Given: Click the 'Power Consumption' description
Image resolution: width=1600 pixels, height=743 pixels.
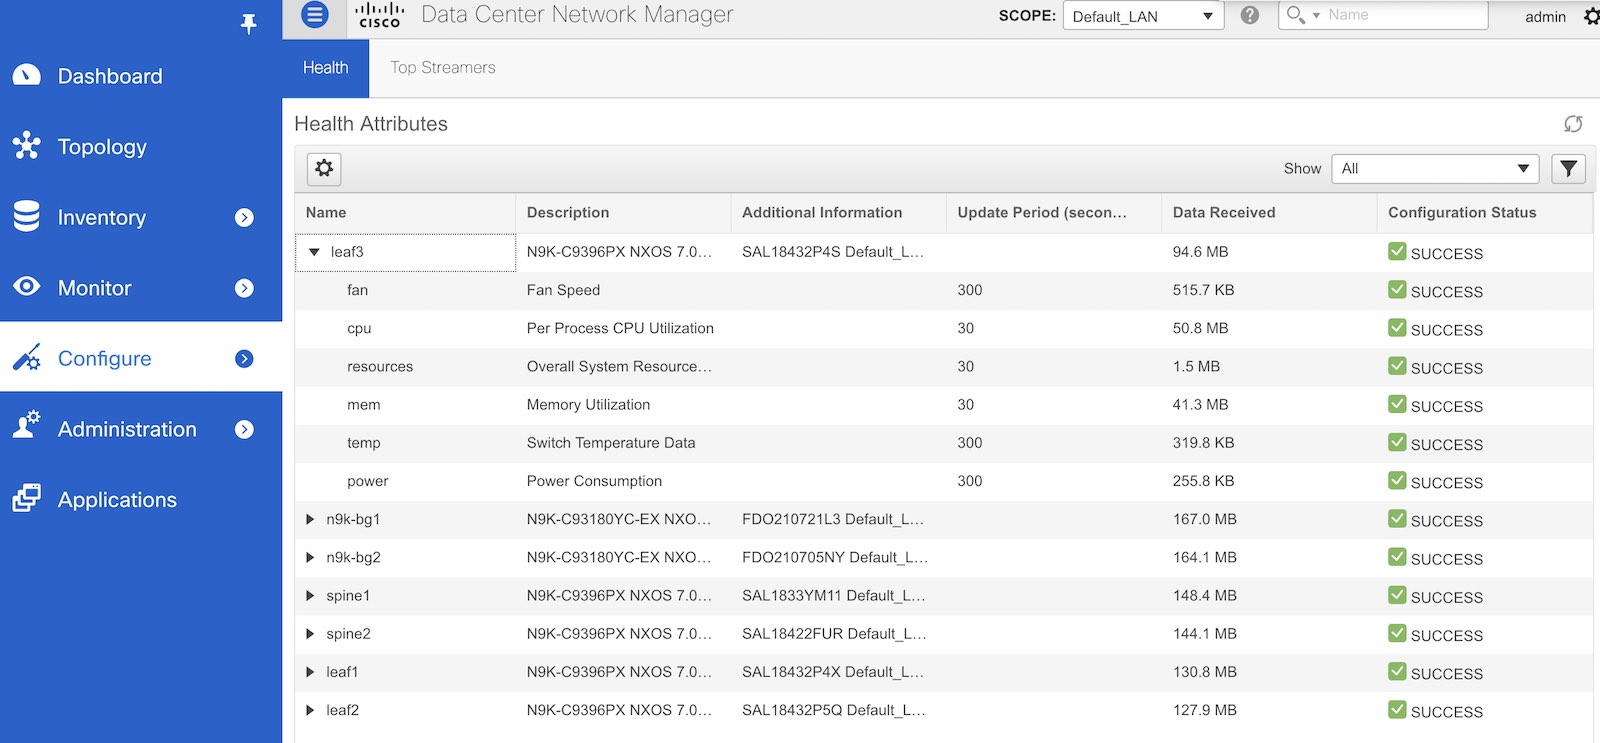Looking at the screenshot, I should (x=594, y=481).
